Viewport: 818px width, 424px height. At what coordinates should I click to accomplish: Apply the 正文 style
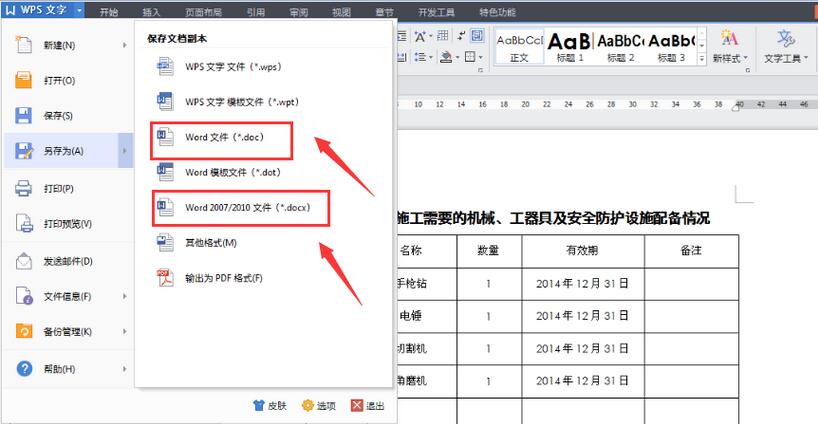click(x=519, y=47)
